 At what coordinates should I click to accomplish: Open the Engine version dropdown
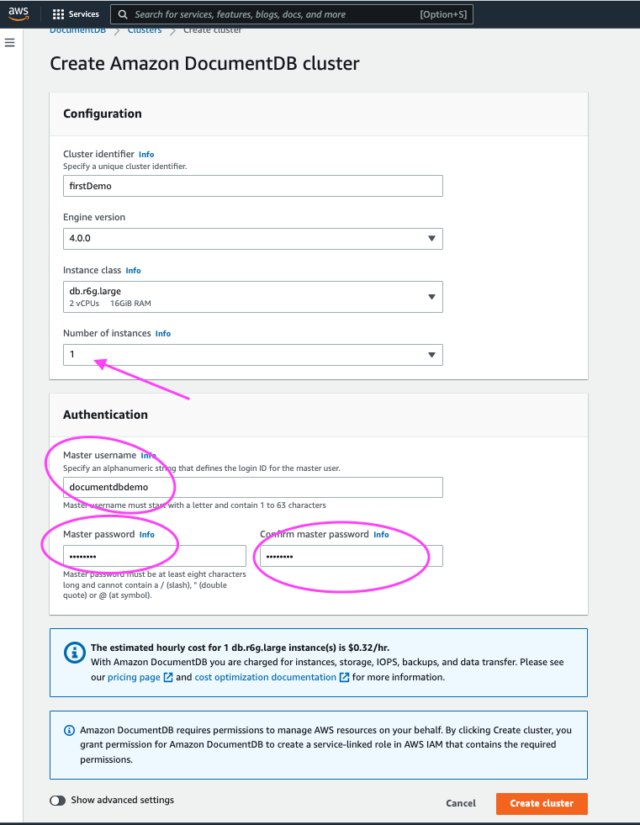pos(432,238)
